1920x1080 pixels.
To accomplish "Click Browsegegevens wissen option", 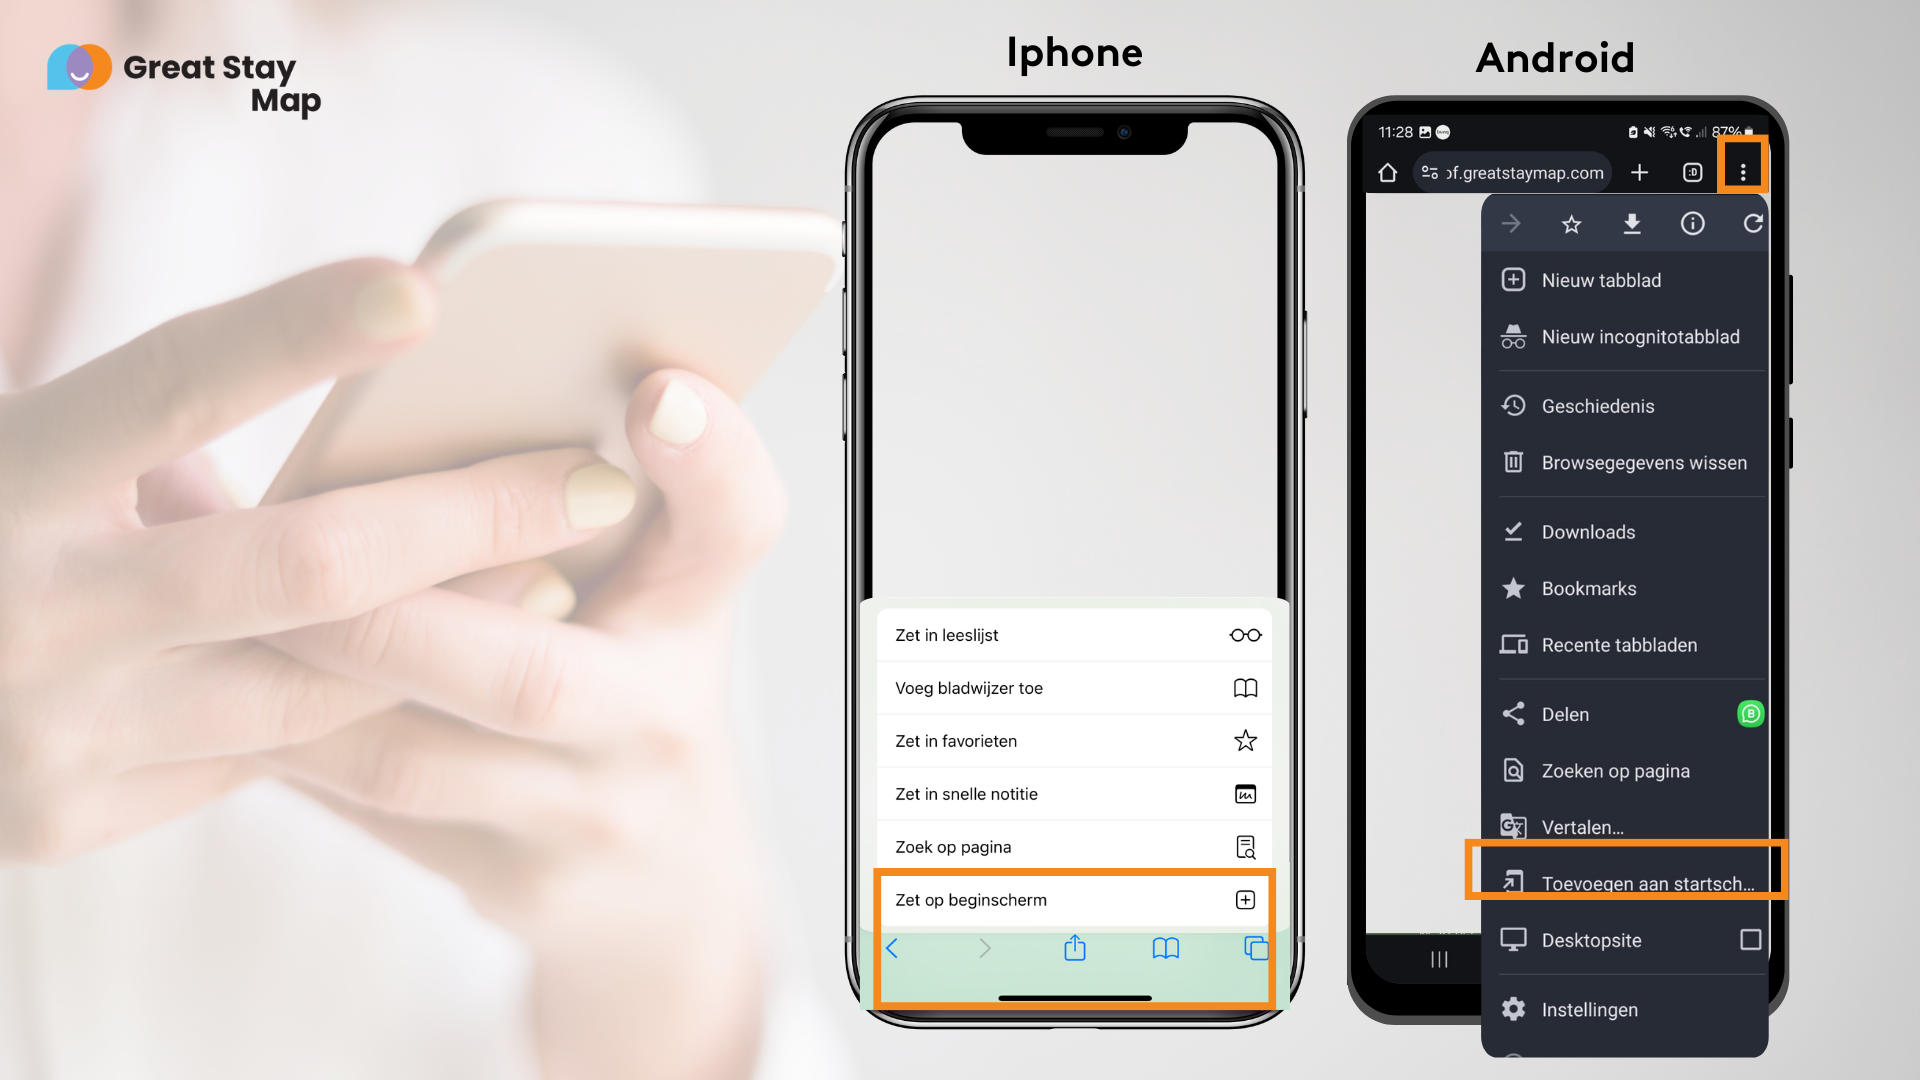I will pos(1635,463).
